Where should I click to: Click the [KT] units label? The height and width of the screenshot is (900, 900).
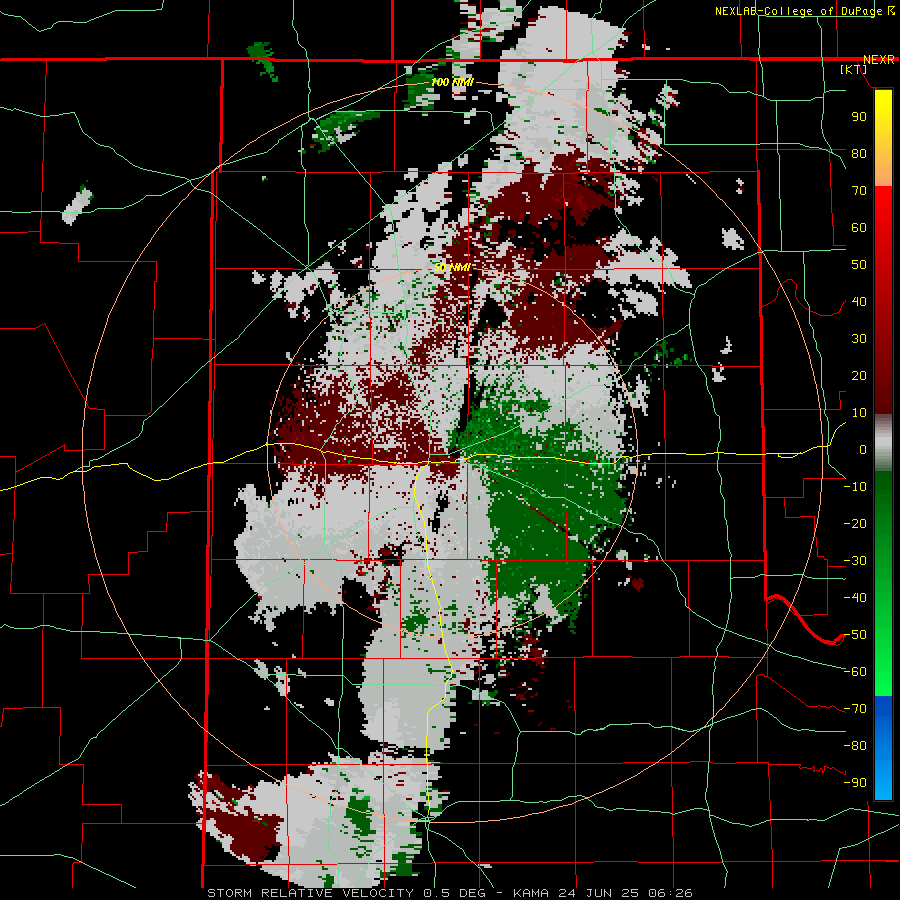click(x=854, y=69)
